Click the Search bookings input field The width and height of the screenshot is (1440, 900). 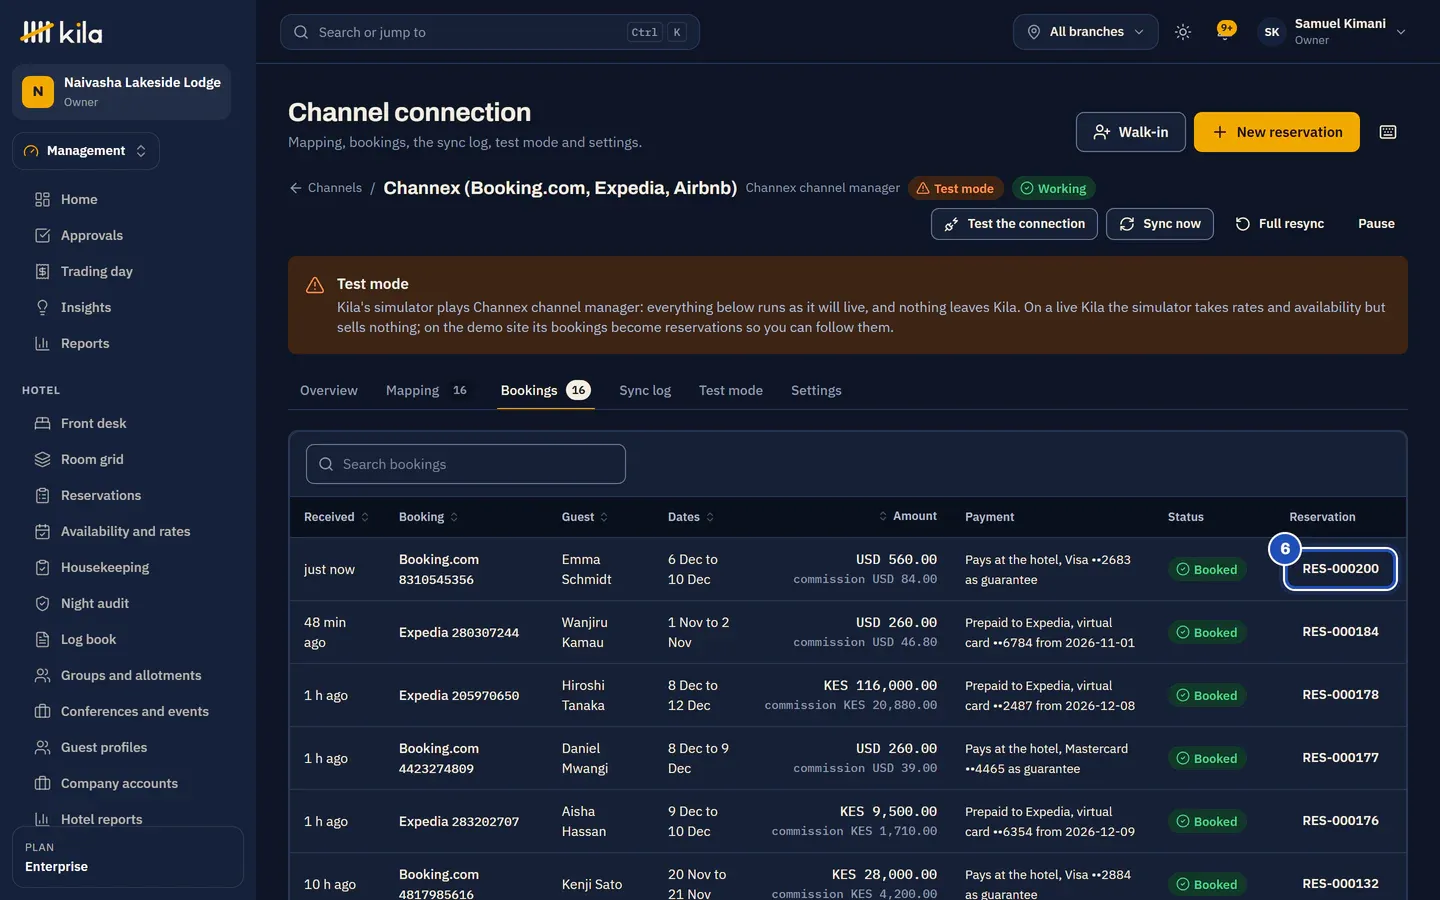click(466, 464)
